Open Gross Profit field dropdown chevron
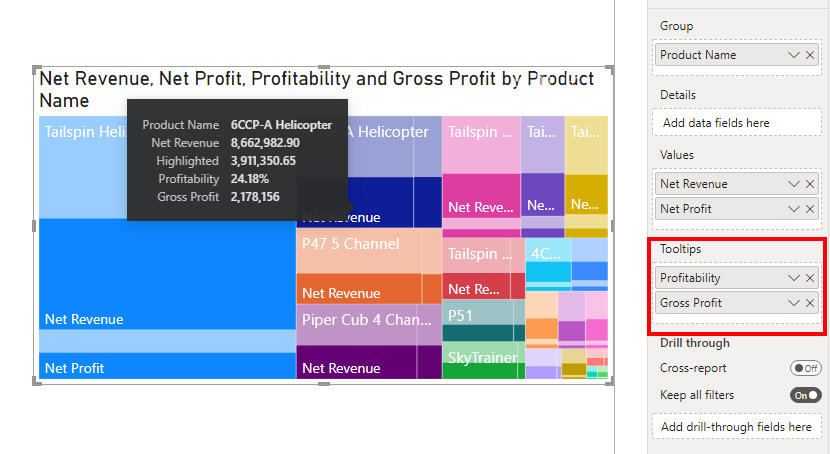The width and height of the screenshot is (830, 454). coord(794,303)
